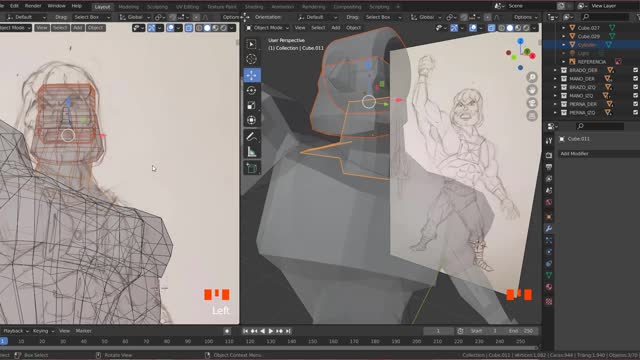This screenshot has width=640, height=360.
Task: Expand the Cube.029 outliner item
Action: 564,36
